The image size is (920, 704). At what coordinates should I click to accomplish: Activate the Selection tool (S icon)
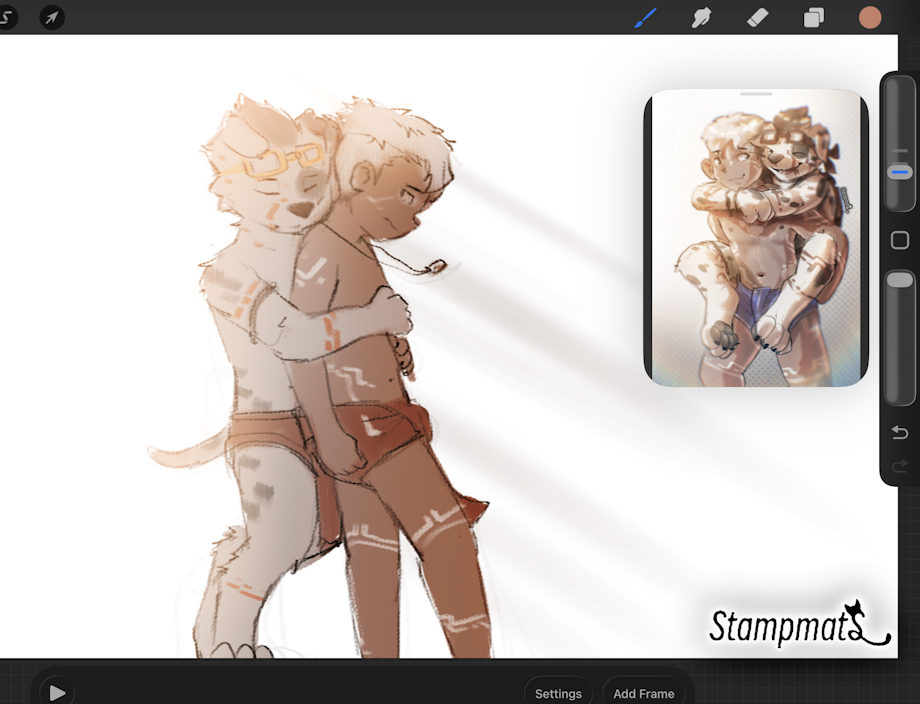(6, 18)
